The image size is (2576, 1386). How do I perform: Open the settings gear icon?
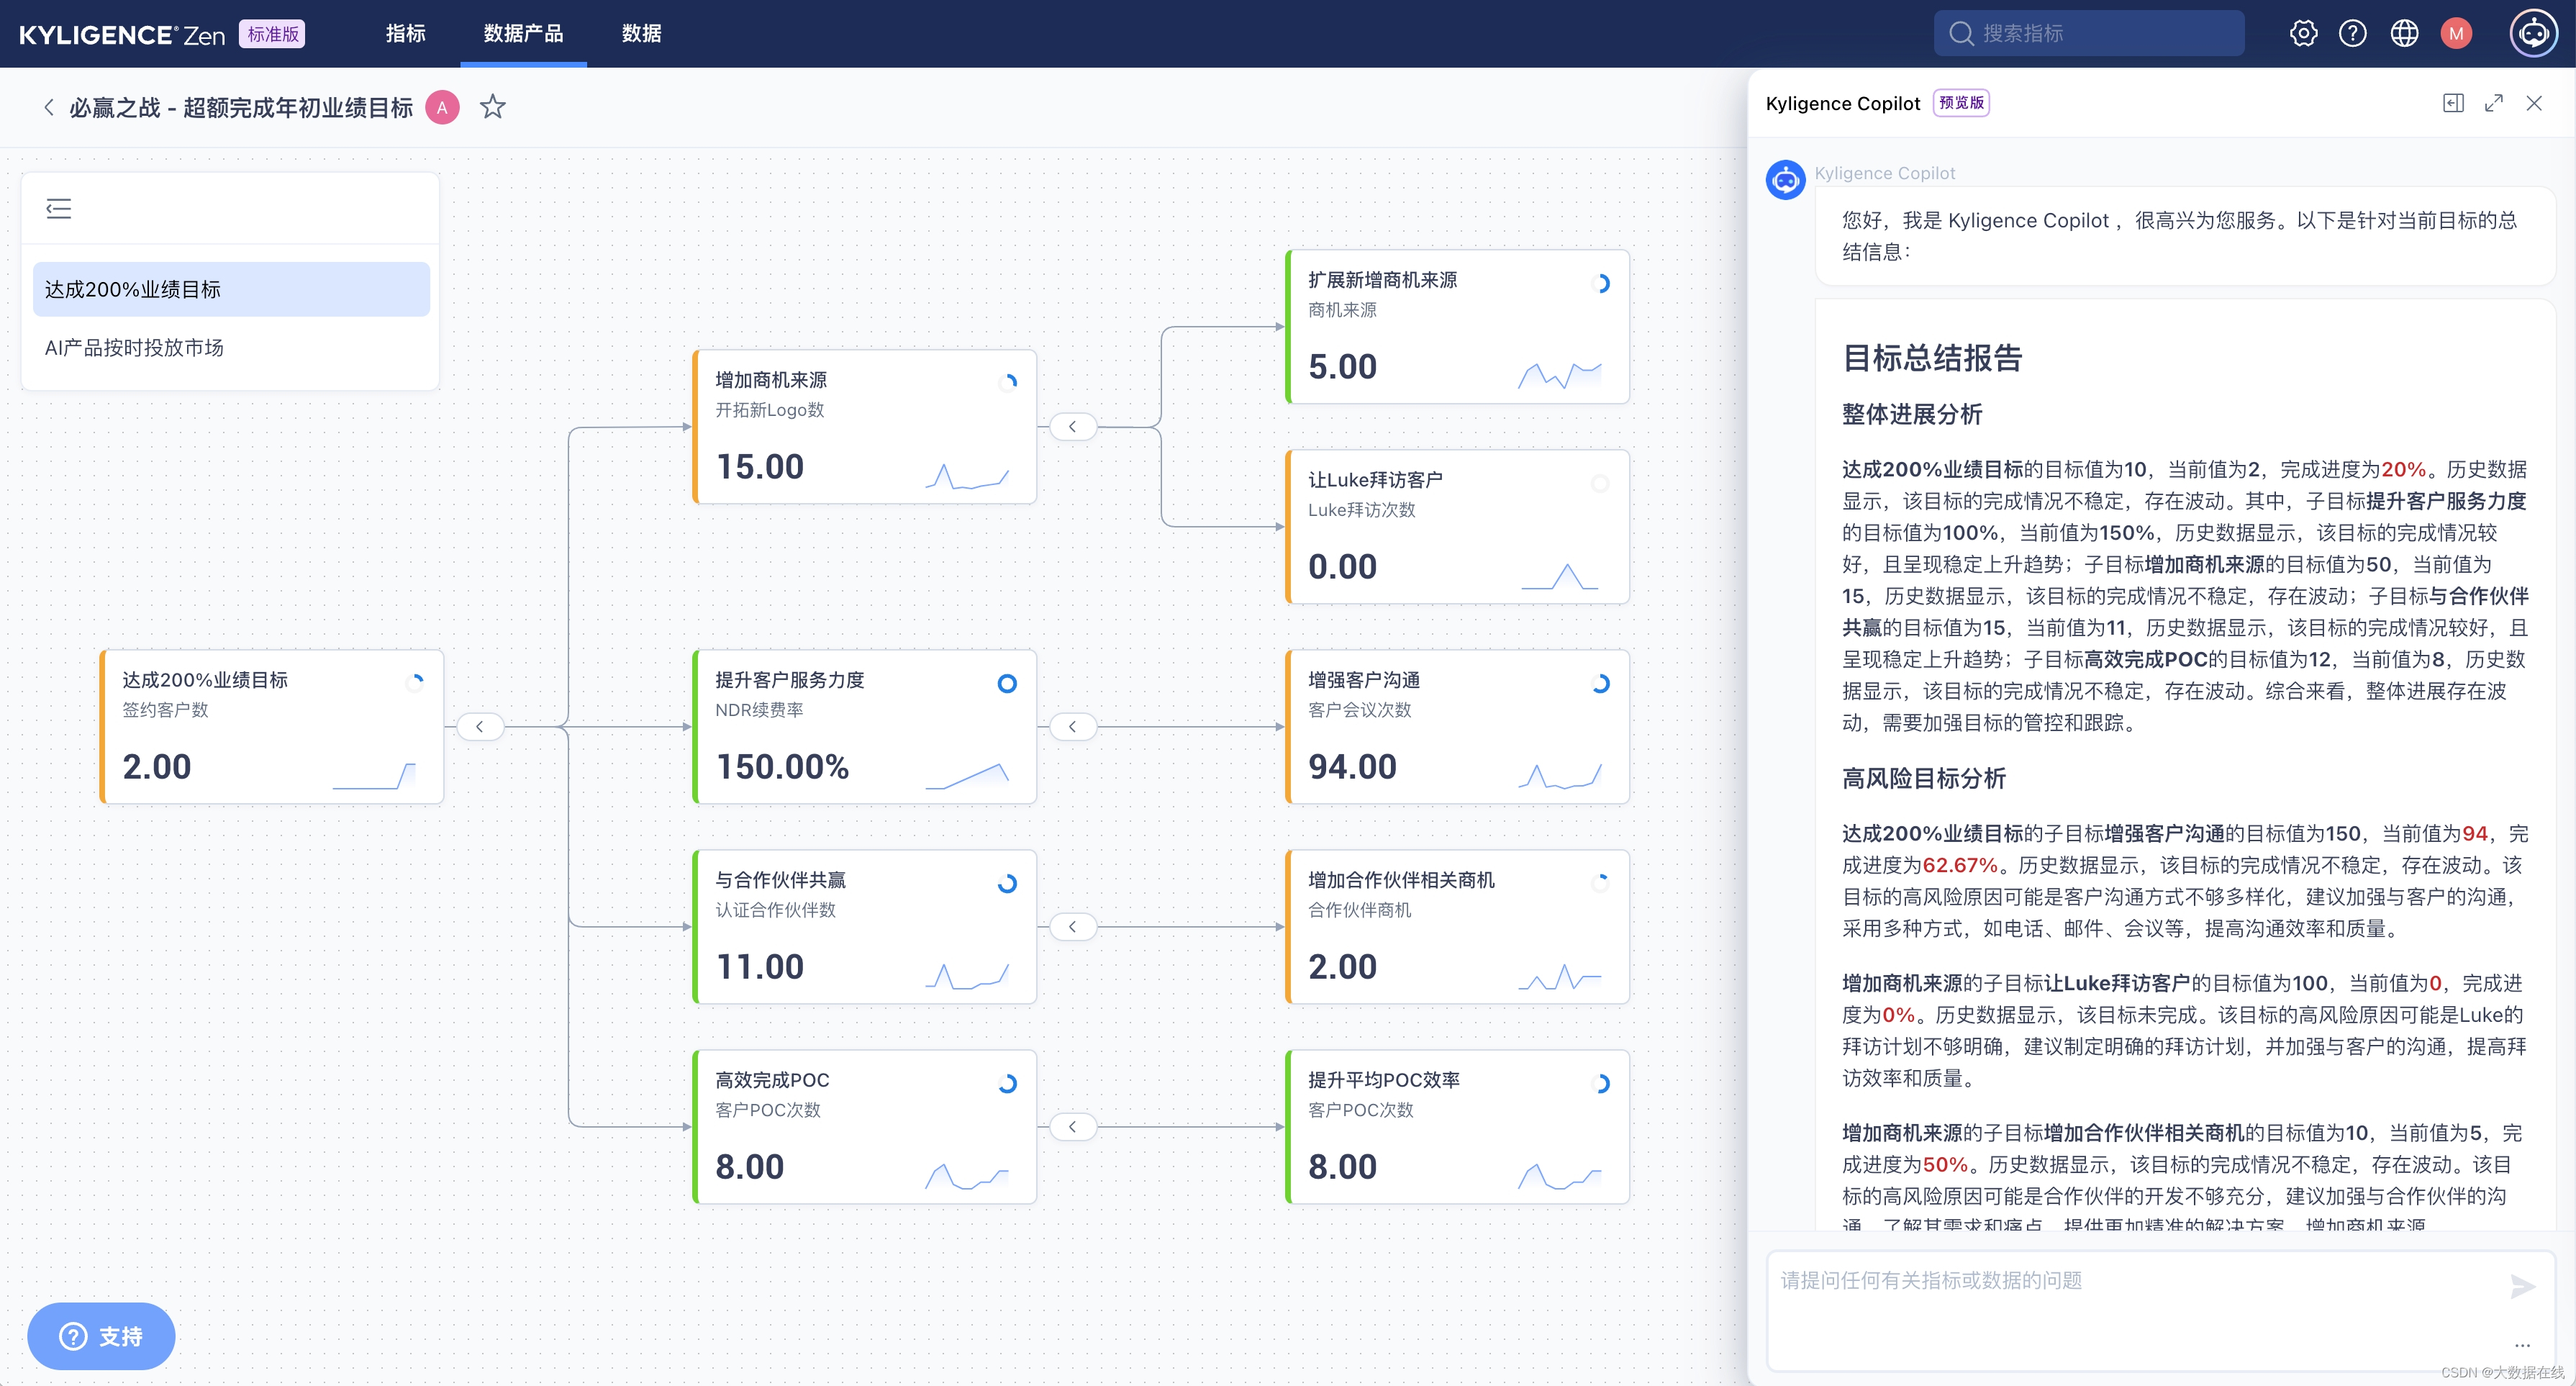point(2303,33)
